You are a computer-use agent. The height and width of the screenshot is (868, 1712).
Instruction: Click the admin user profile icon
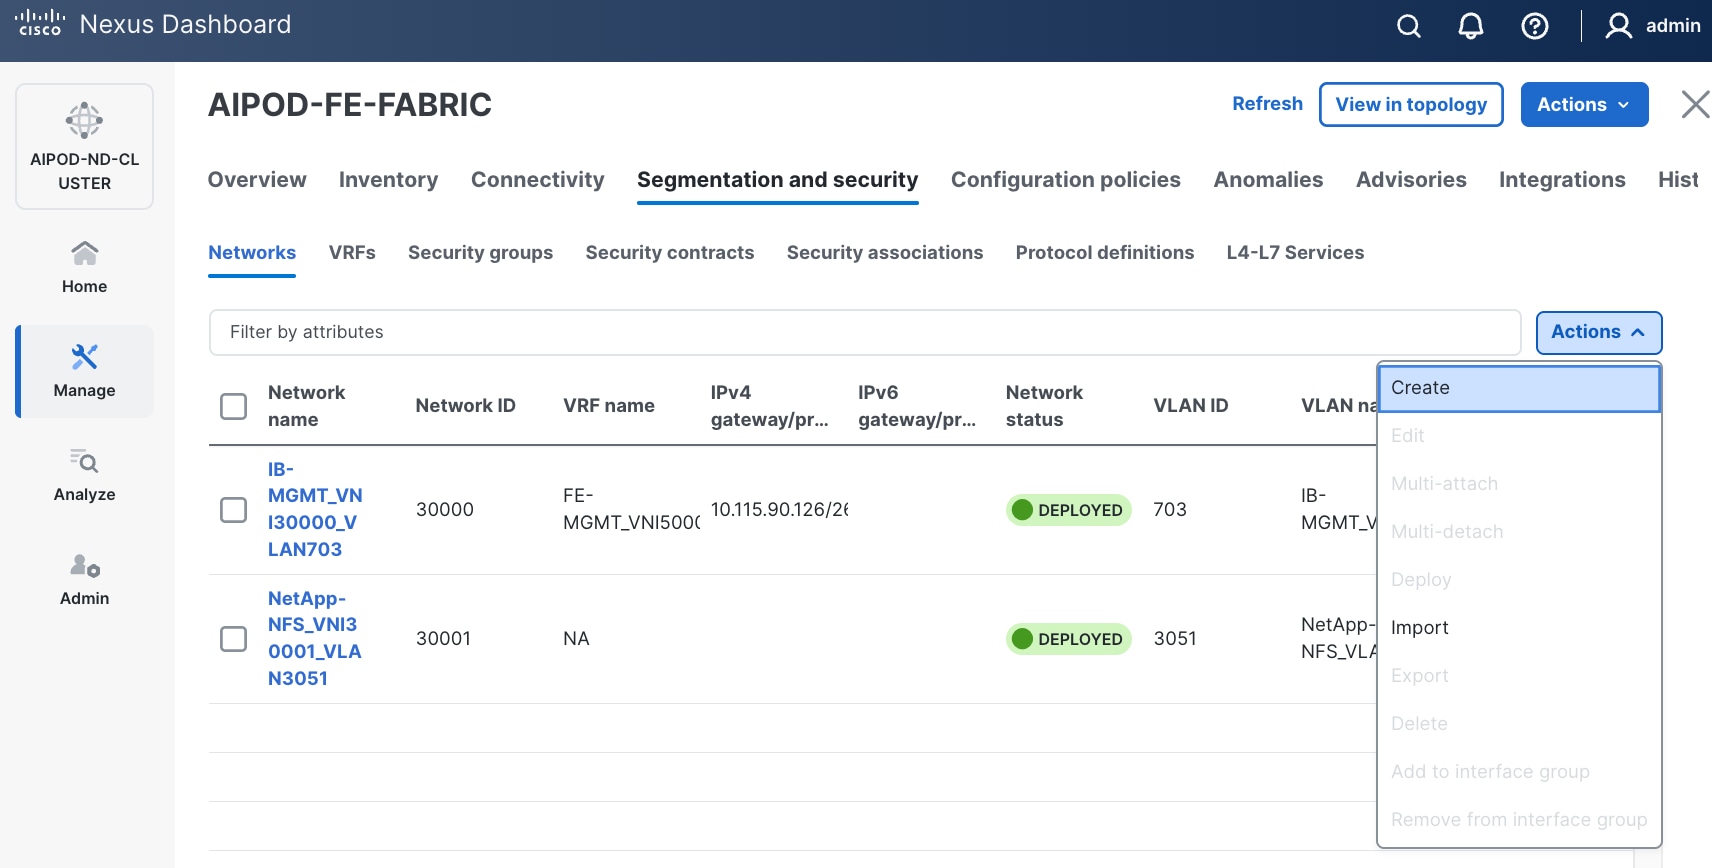pyautogui.click(x=1618, y=26)
